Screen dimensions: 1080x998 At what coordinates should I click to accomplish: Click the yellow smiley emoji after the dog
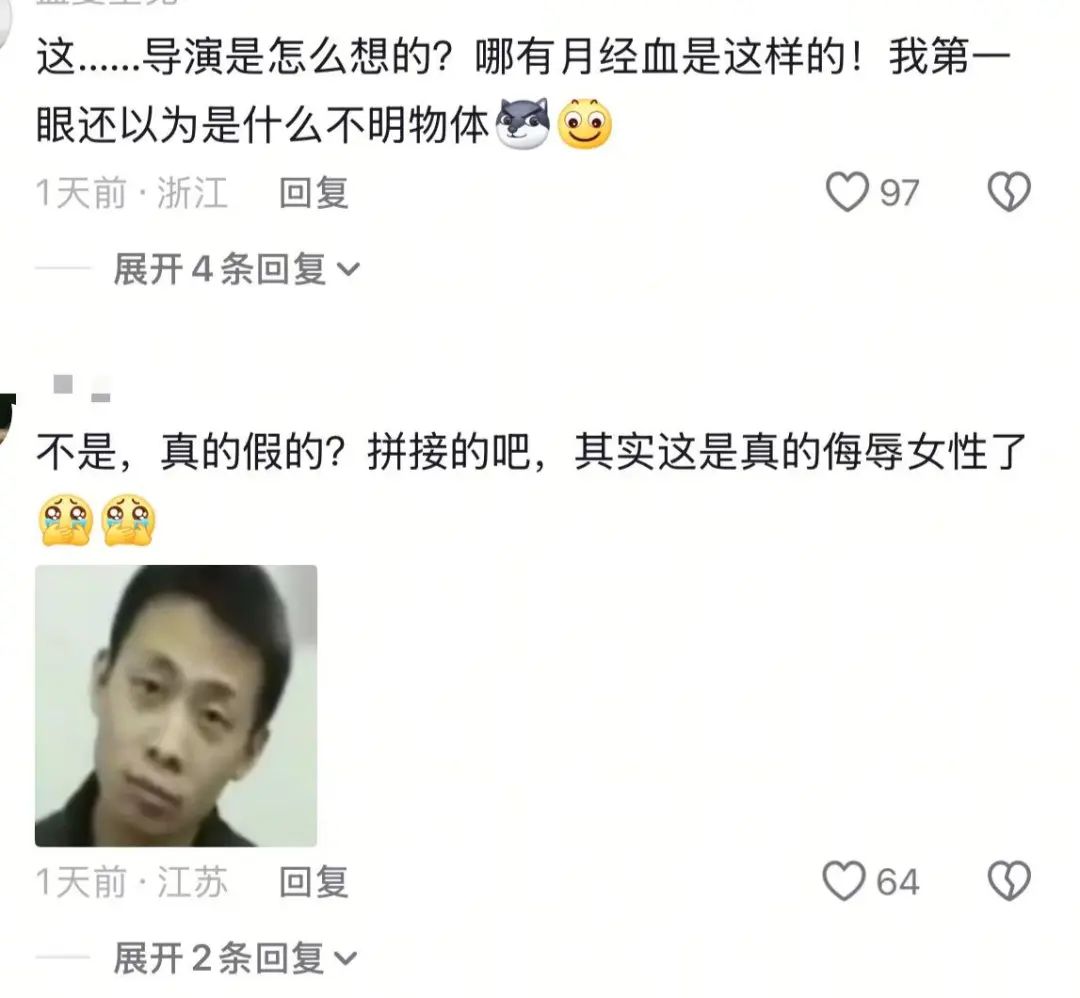[584, 126]
